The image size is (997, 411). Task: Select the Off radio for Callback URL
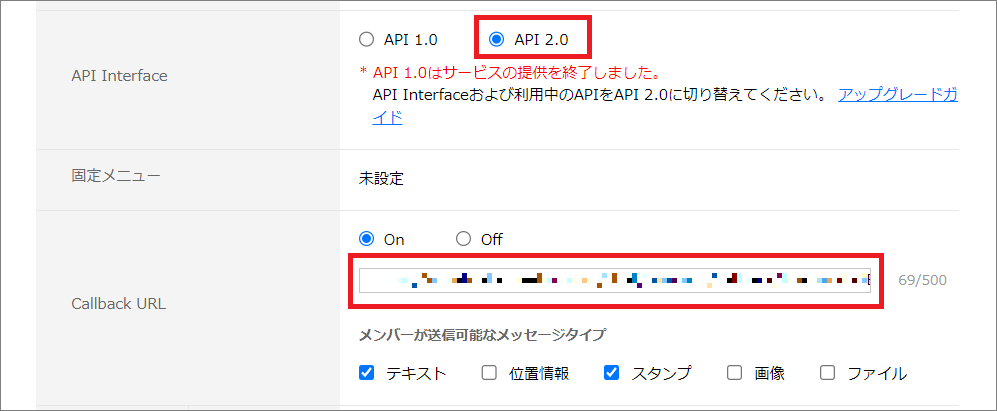(463, 239)
